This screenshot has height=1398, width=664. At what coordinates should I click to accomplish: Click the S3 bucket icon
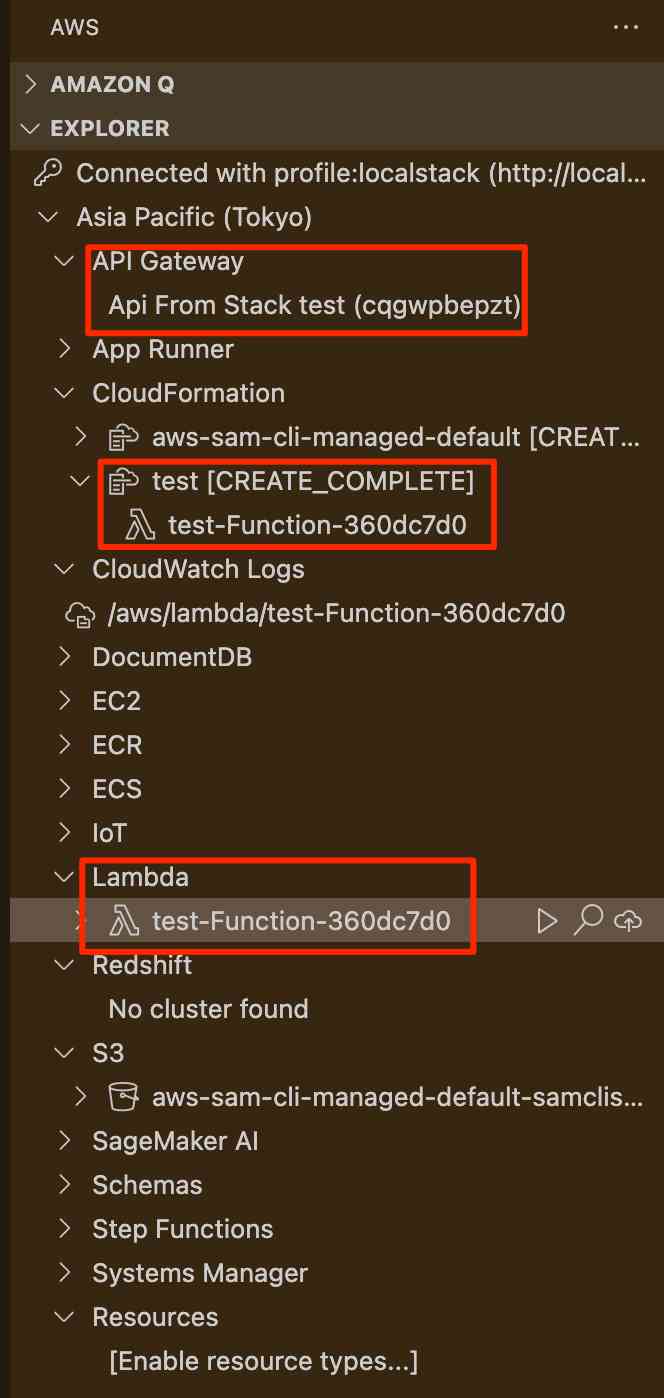click(x=123, y=1097)
